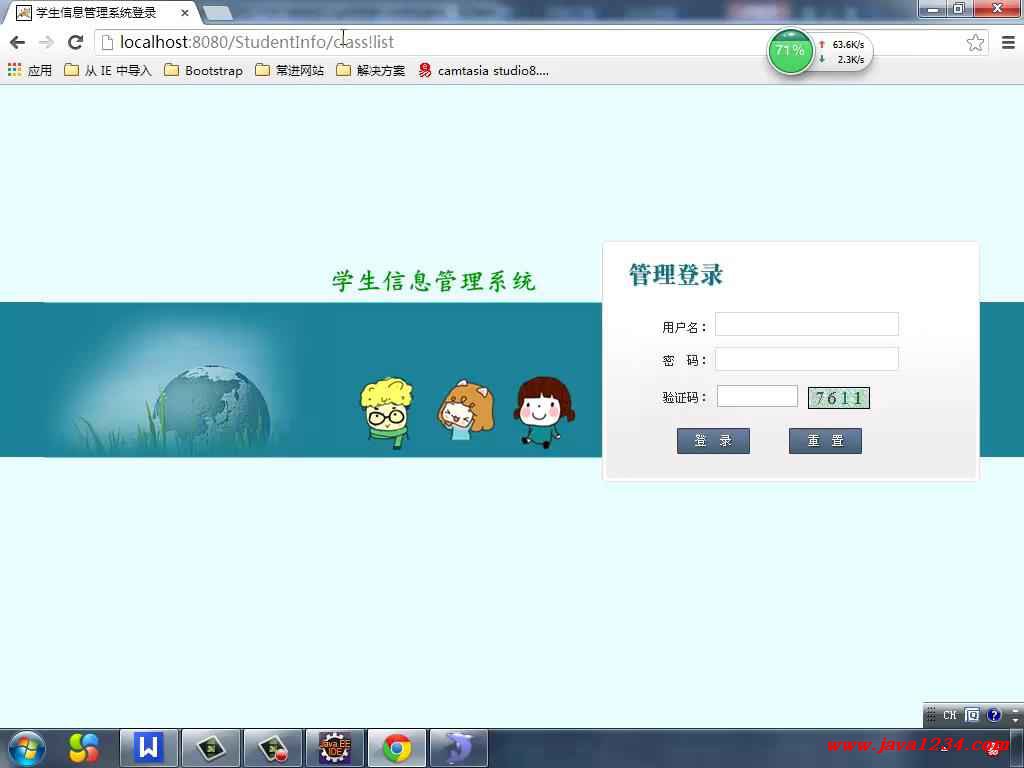Open the 常进网站 bookmark folder

click(x=289, y=71)
